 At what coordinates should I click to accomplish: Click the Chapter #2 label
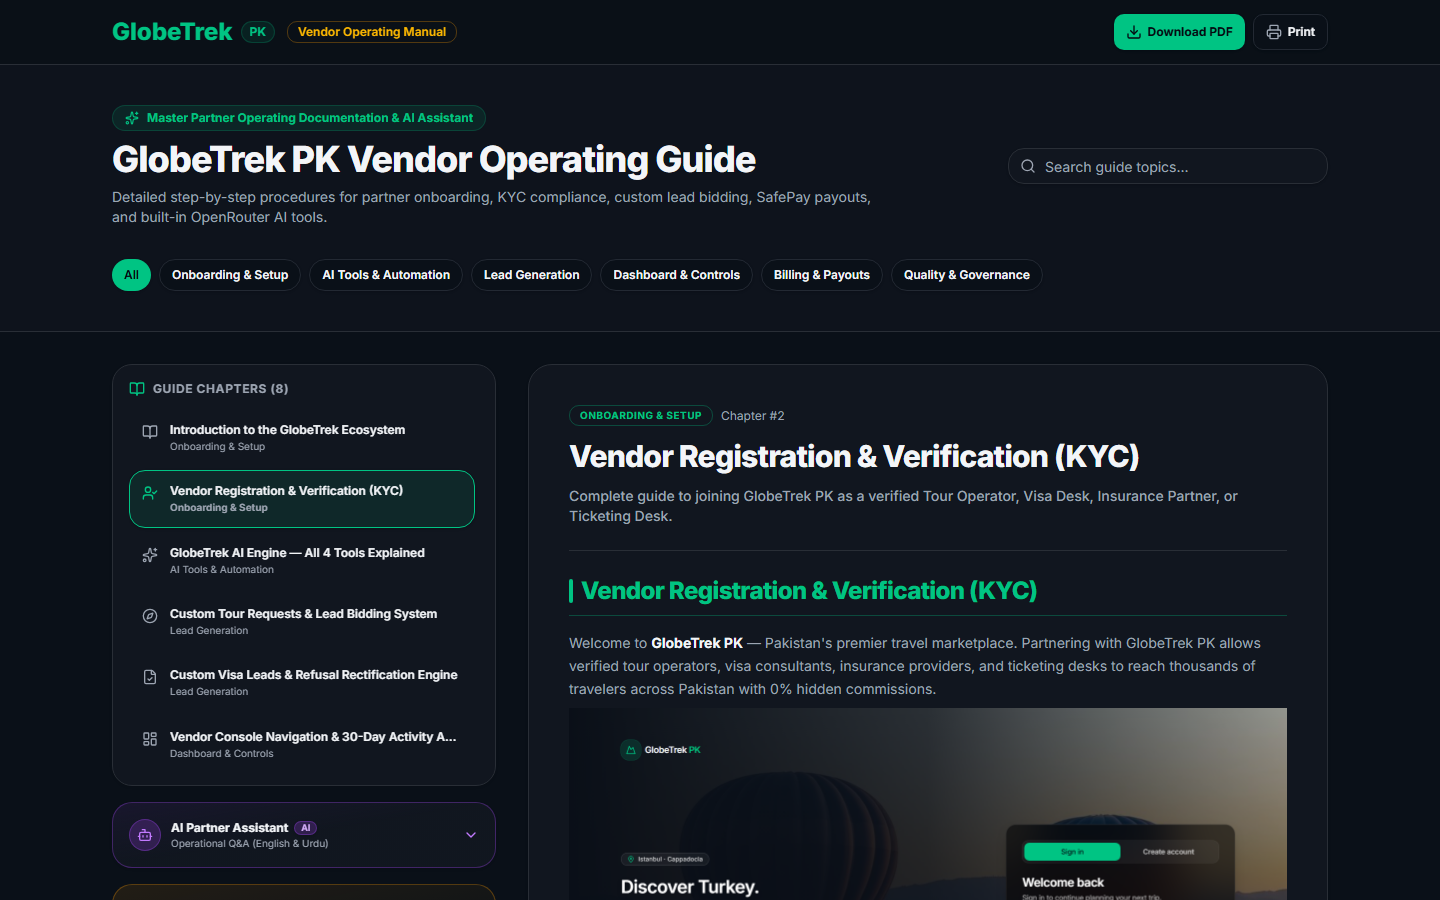(753, 416)
